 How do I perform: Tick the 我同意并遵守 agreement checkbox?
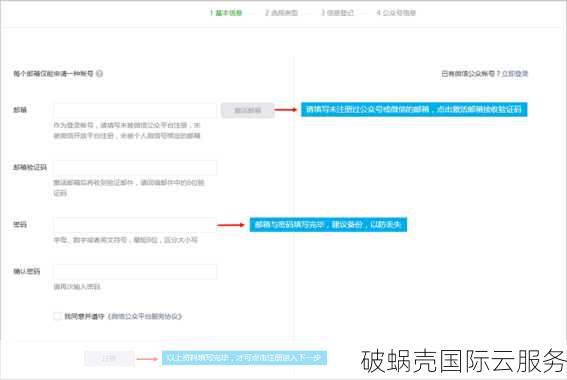coord(57,316)
